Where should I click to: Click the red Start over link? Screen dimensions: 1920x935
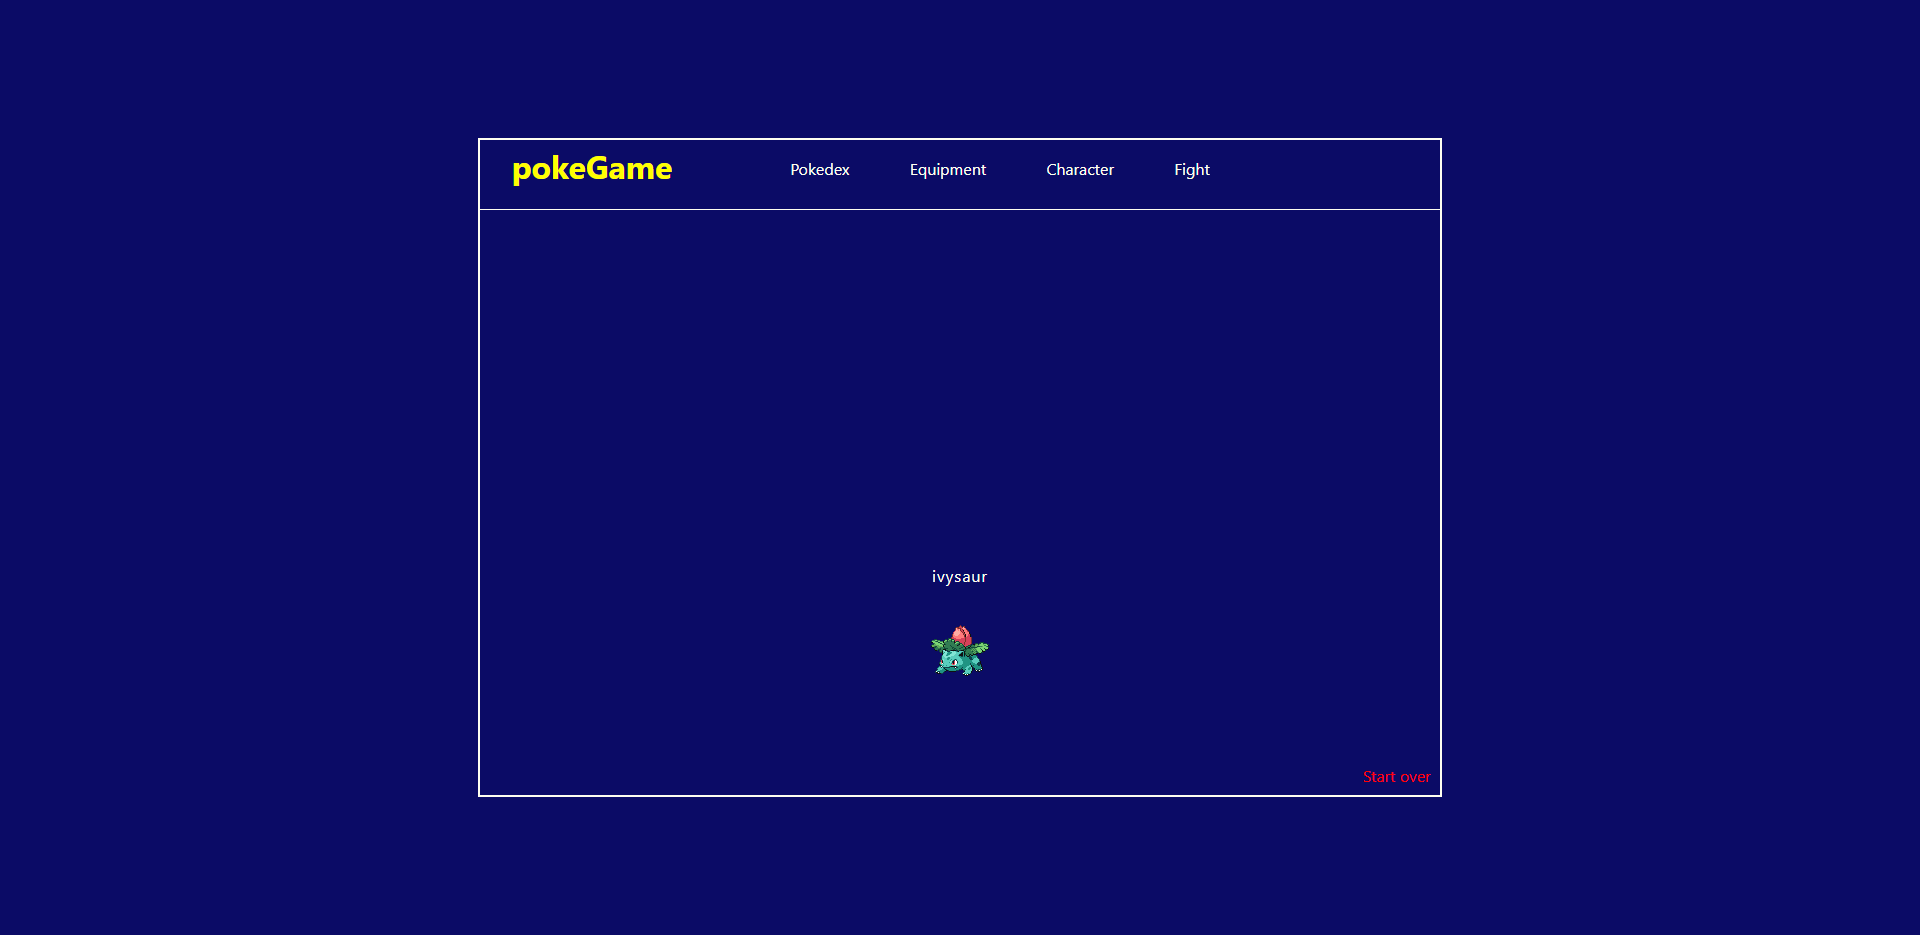tap(1397, 777)
